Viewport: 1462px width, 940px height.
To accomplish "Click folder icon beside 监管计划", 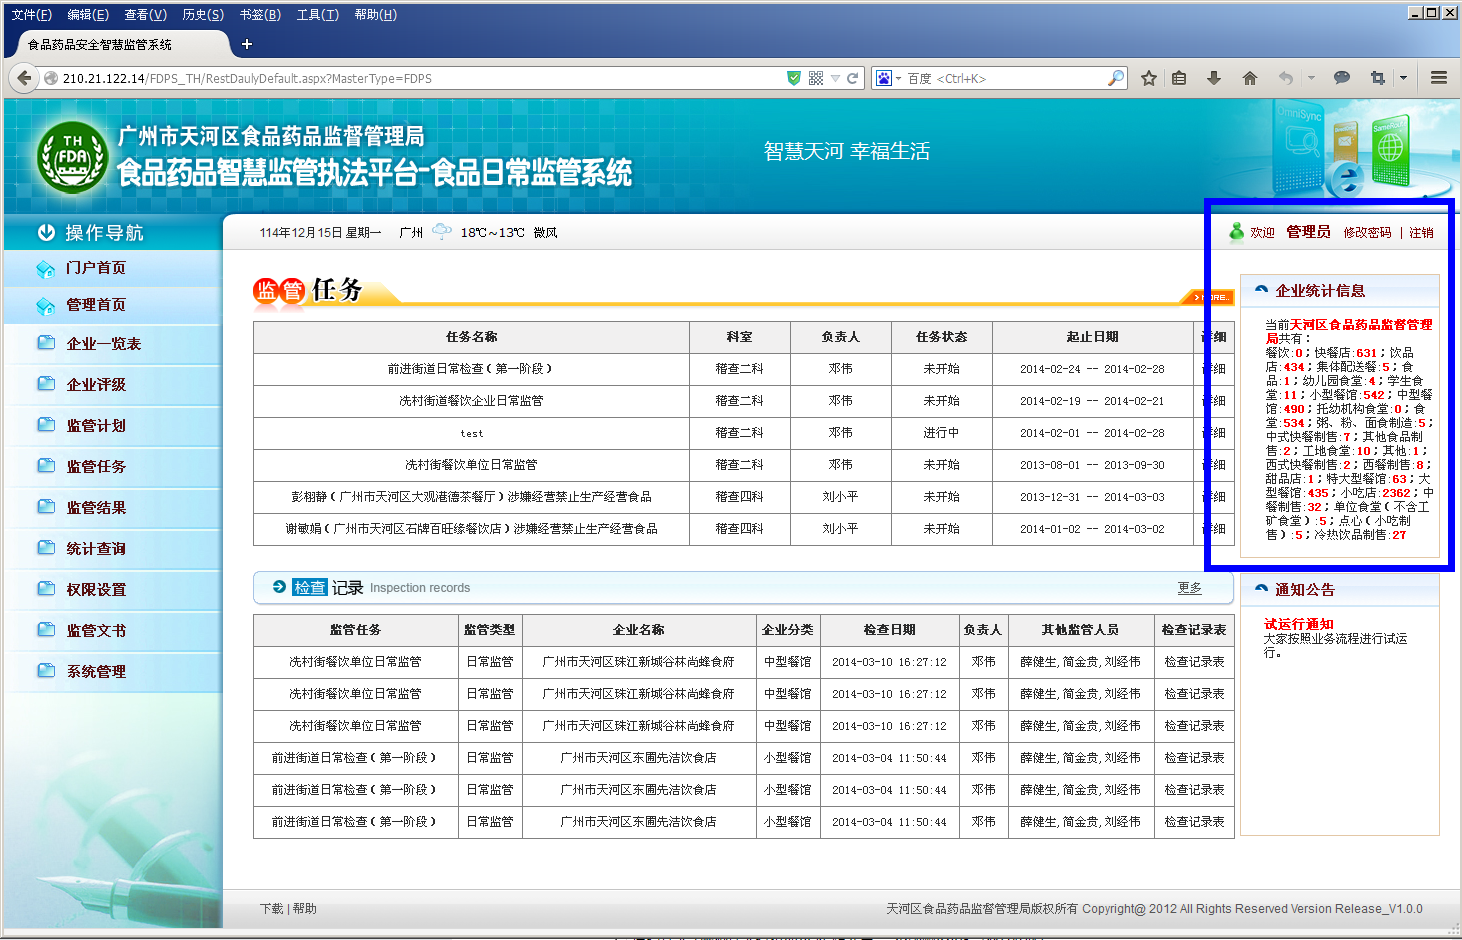I will click(46, 425).
